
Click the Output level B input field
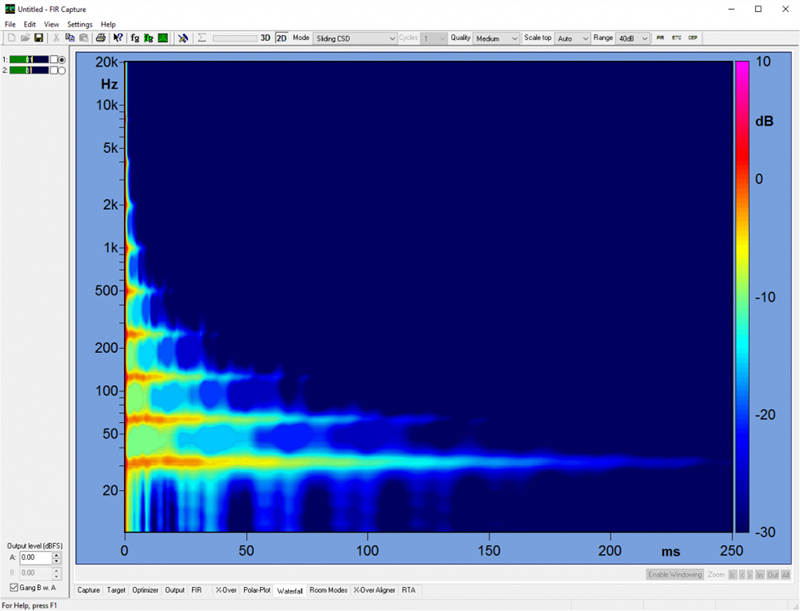(x=36, y=573)
